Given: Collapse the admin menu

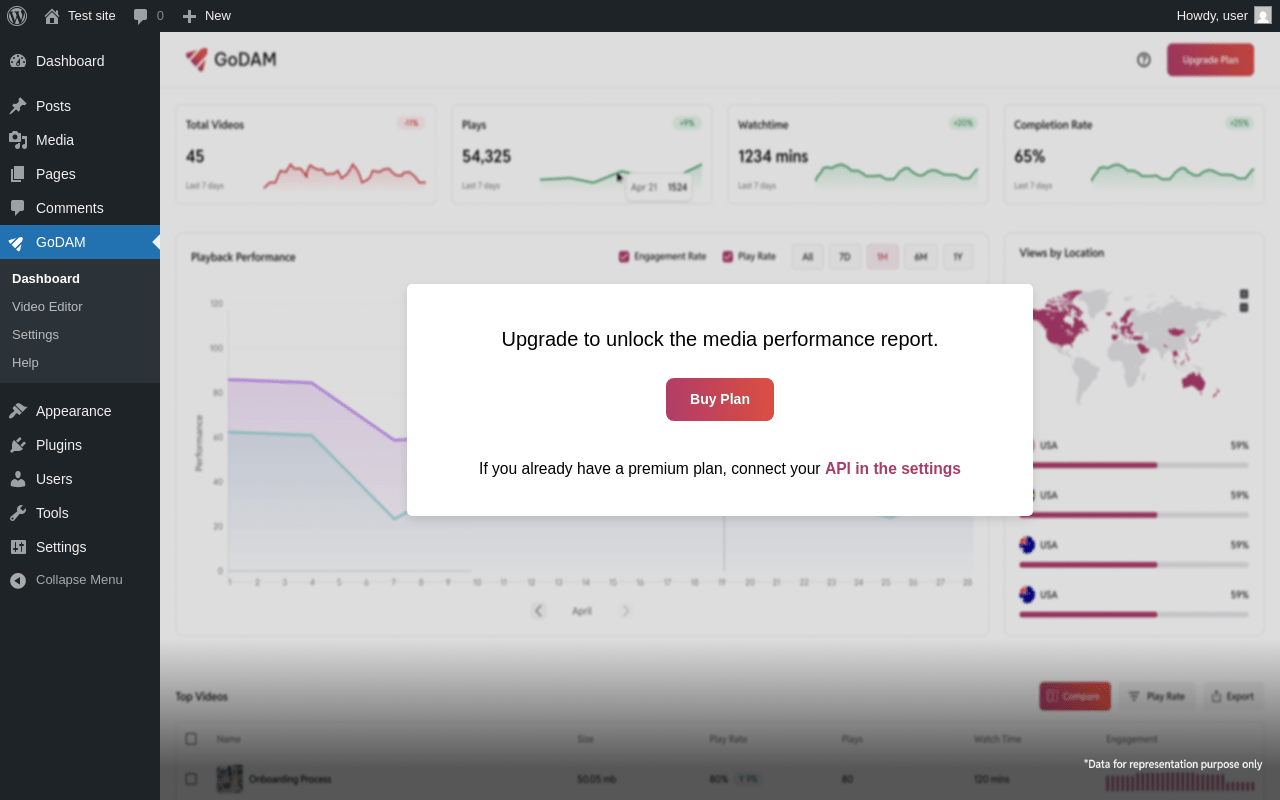Looking at the screenshot, I should (80, 580).
